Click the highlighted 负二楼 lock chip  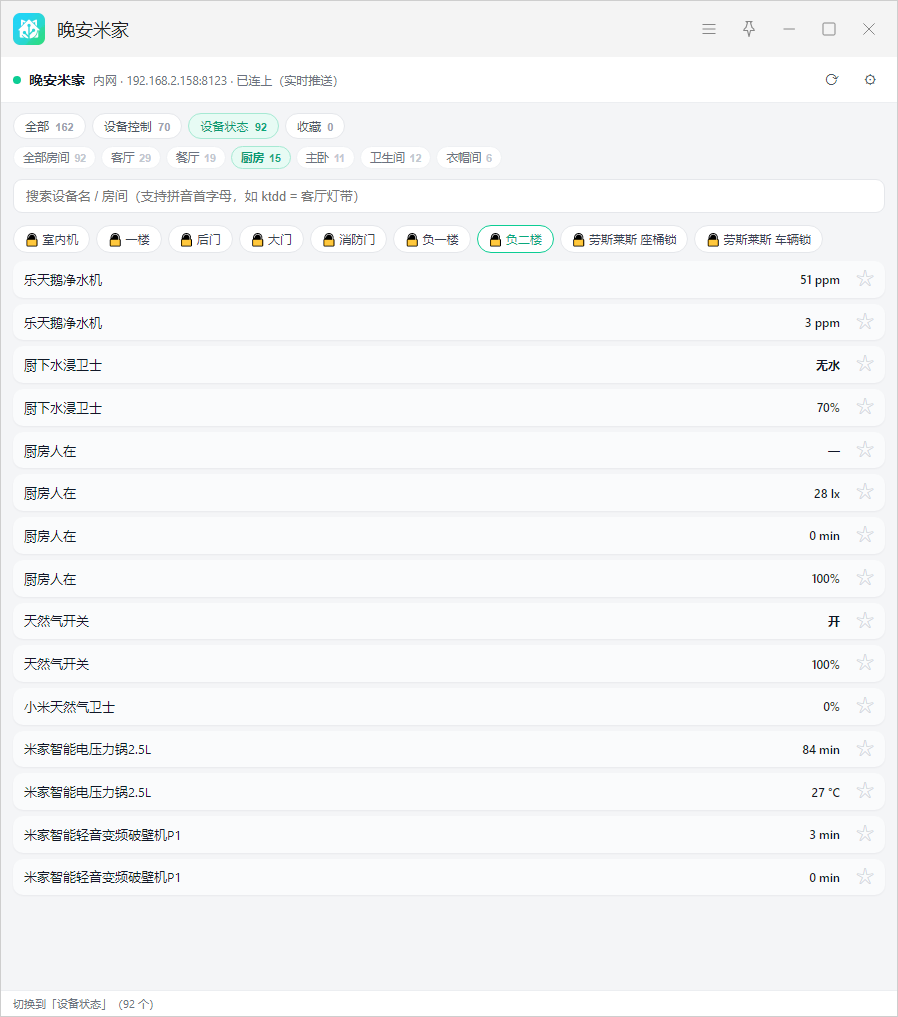(515, 239)
